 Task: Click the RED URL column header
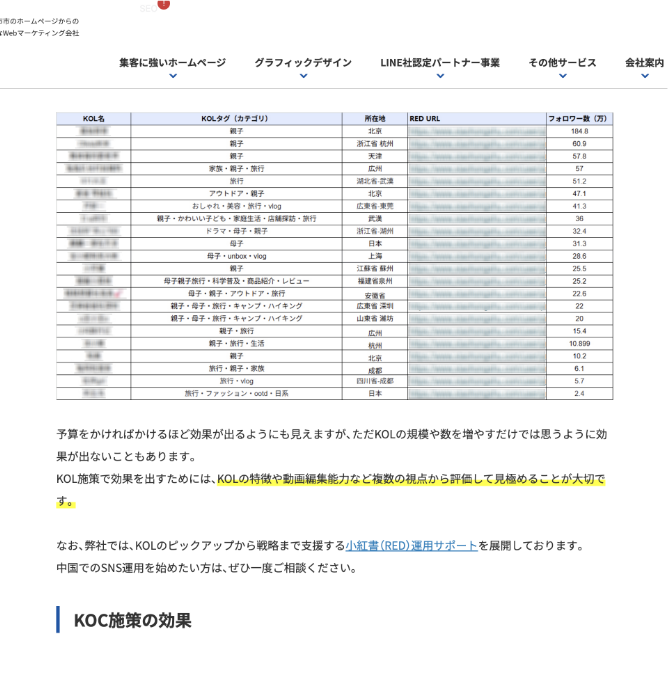[x=477, y=119]
